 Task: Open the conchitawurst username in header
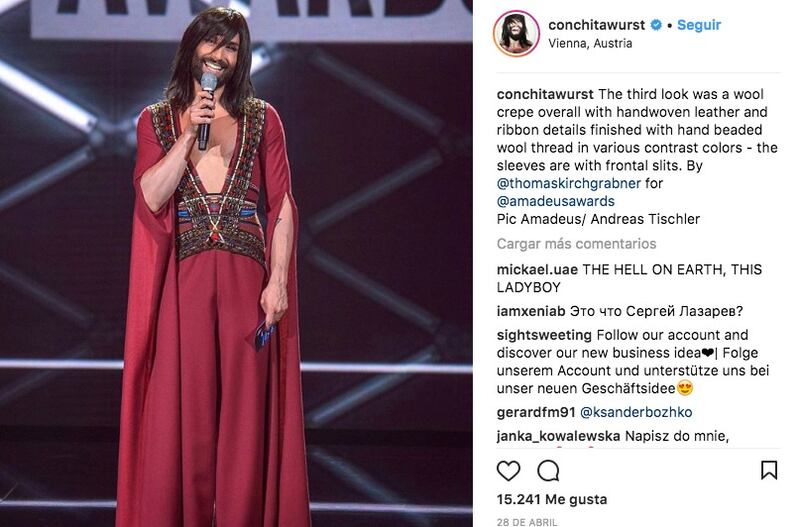596,24
